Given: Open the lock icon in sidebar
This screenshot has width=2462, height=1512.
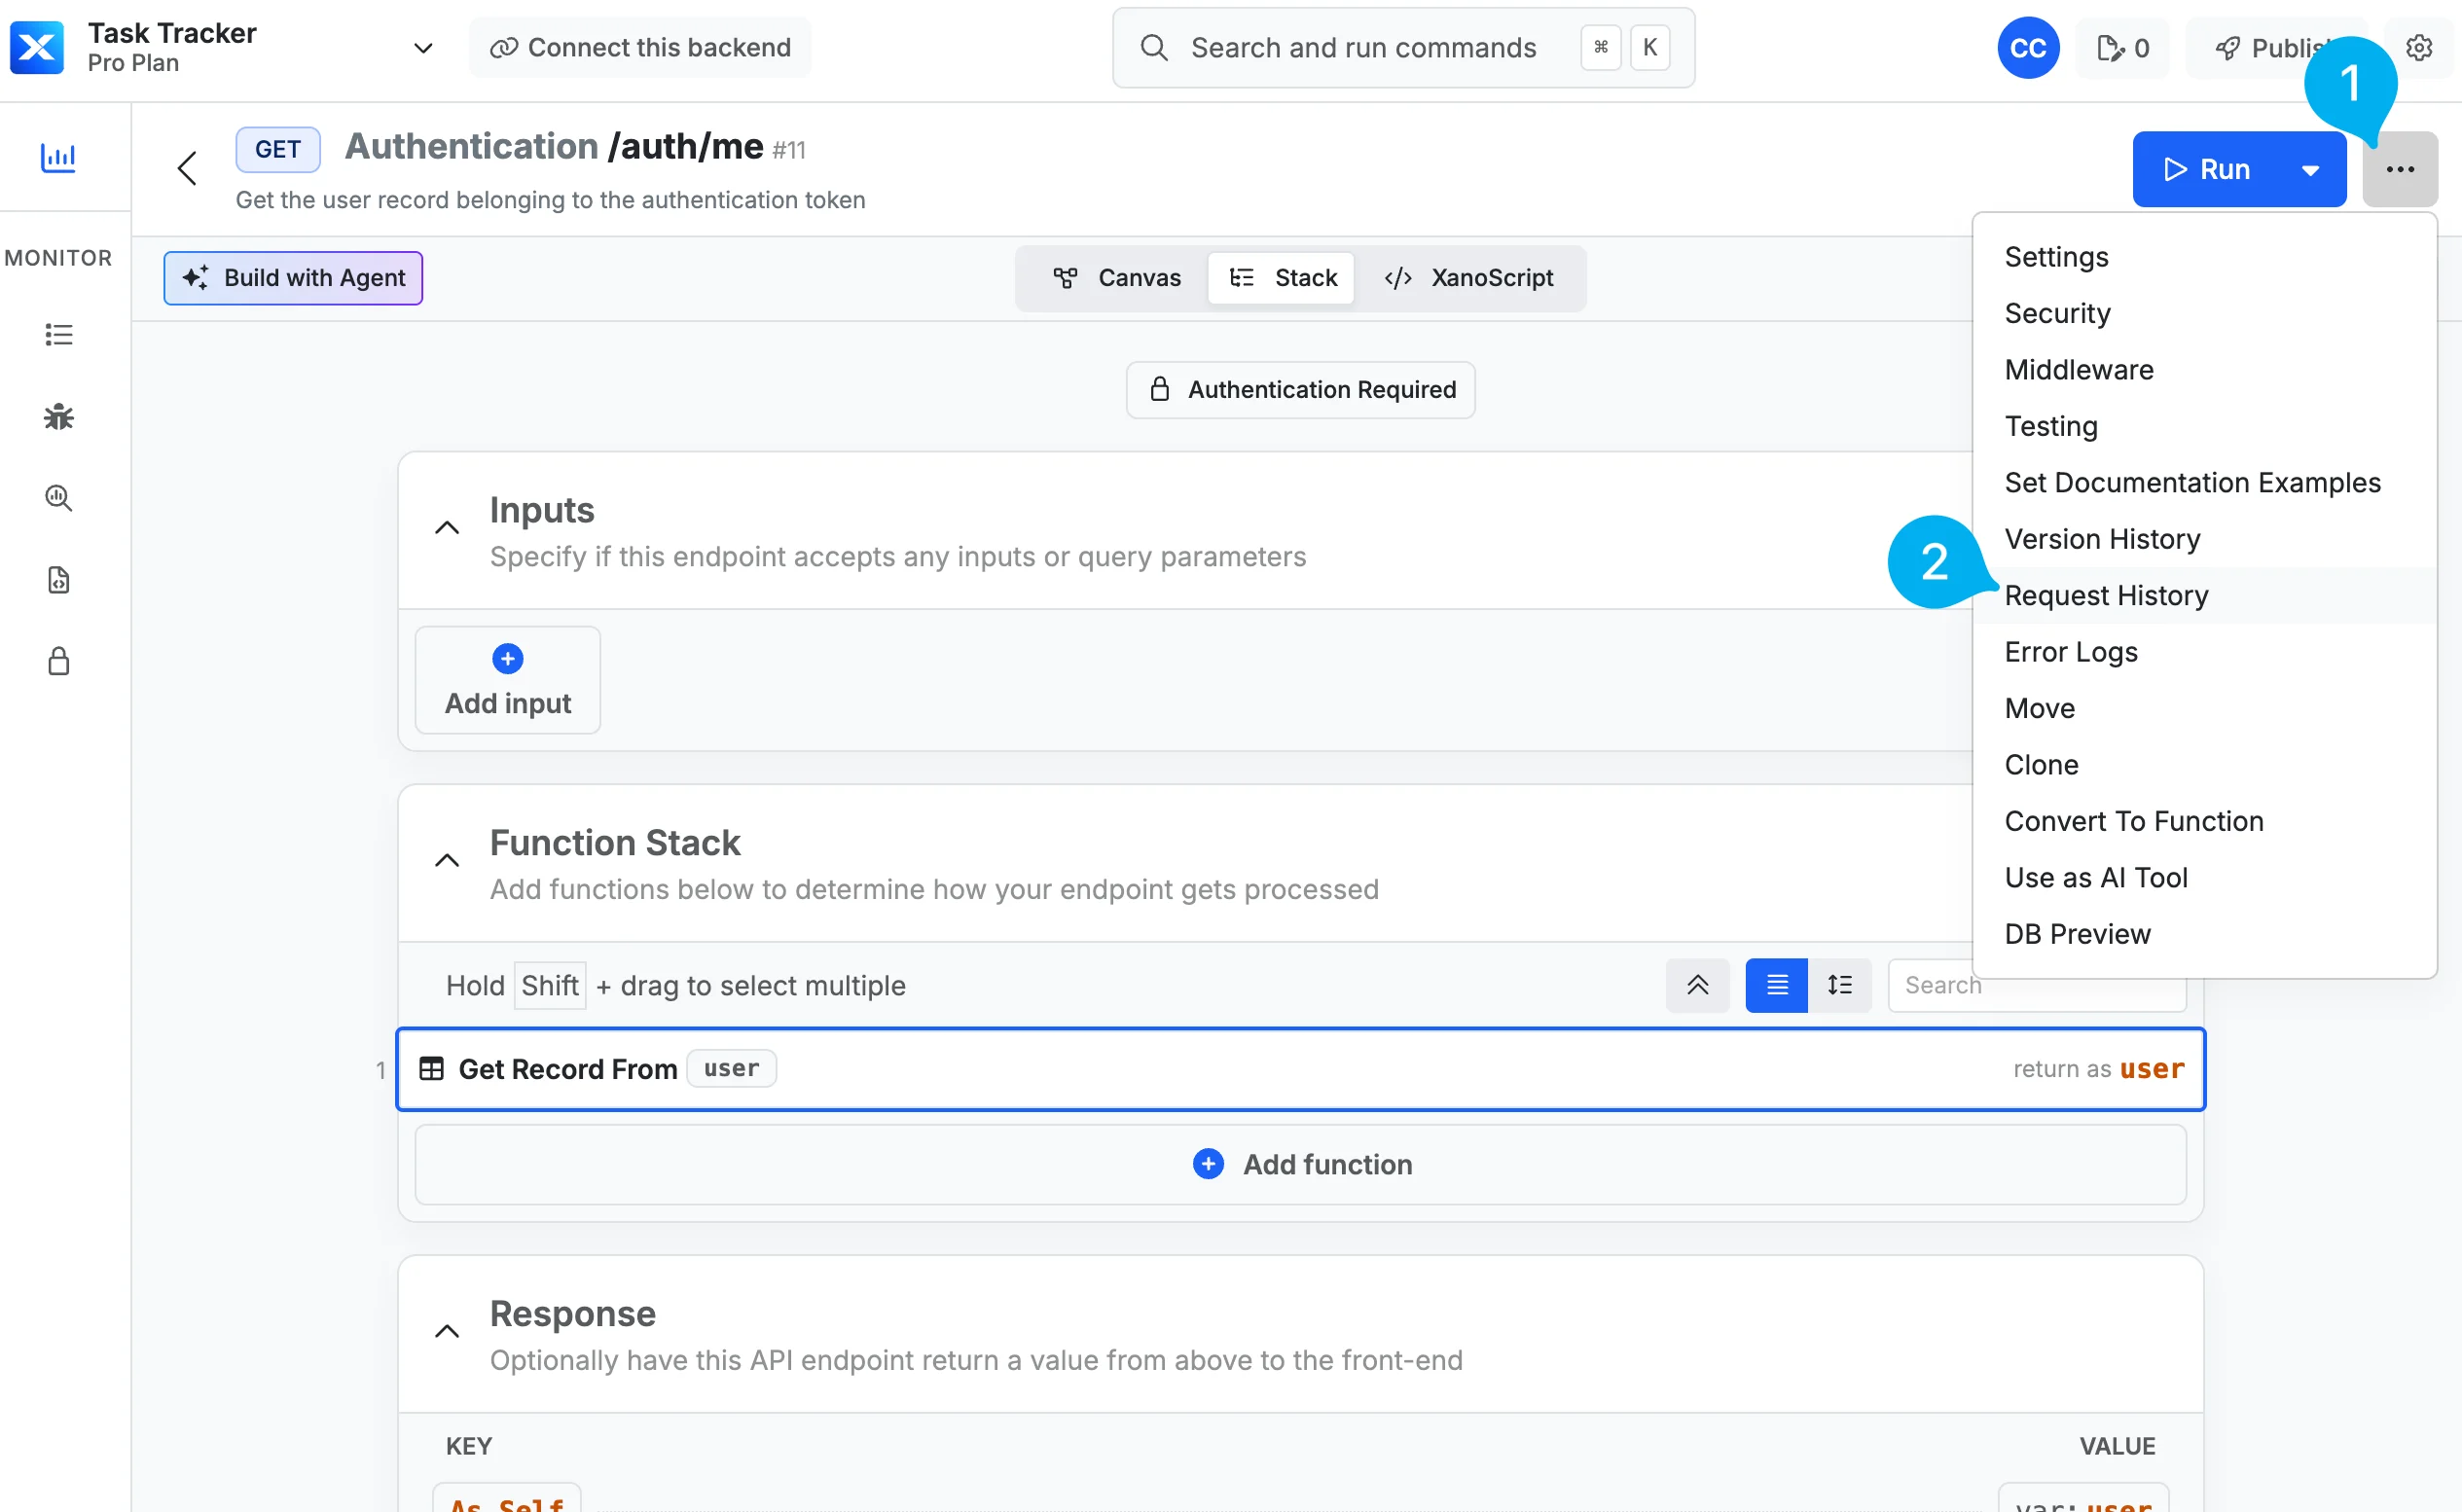Looking at the screenshot, I should [x=59, y=661].
